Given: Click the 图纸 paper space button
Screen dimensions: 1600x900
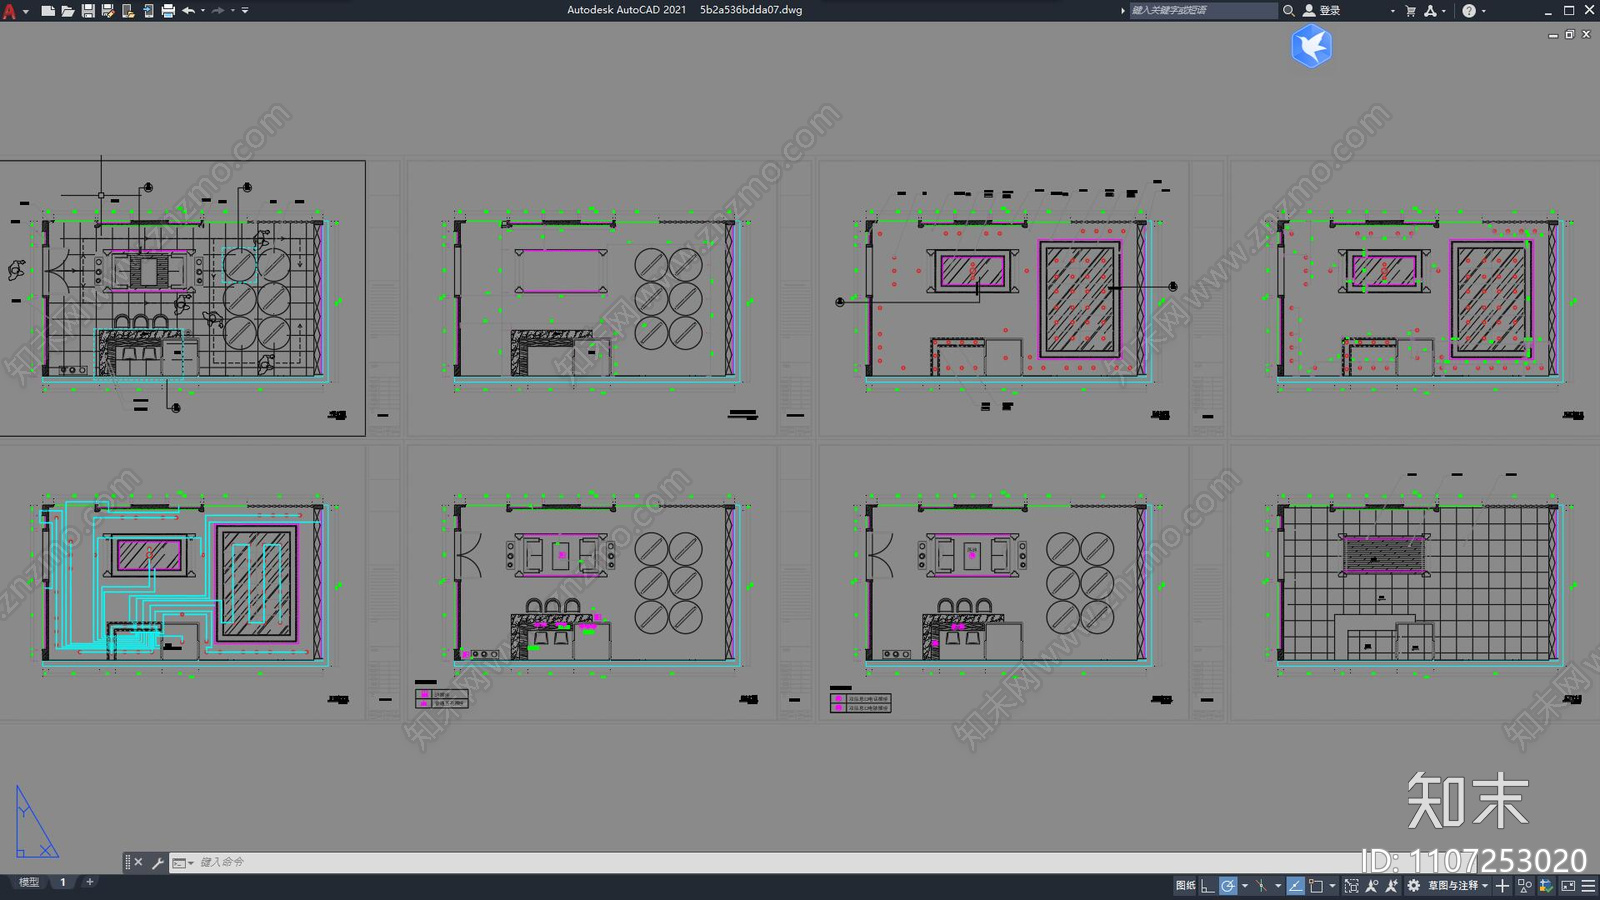Looking at the screenshot, I should click(x=1185, y=886).
